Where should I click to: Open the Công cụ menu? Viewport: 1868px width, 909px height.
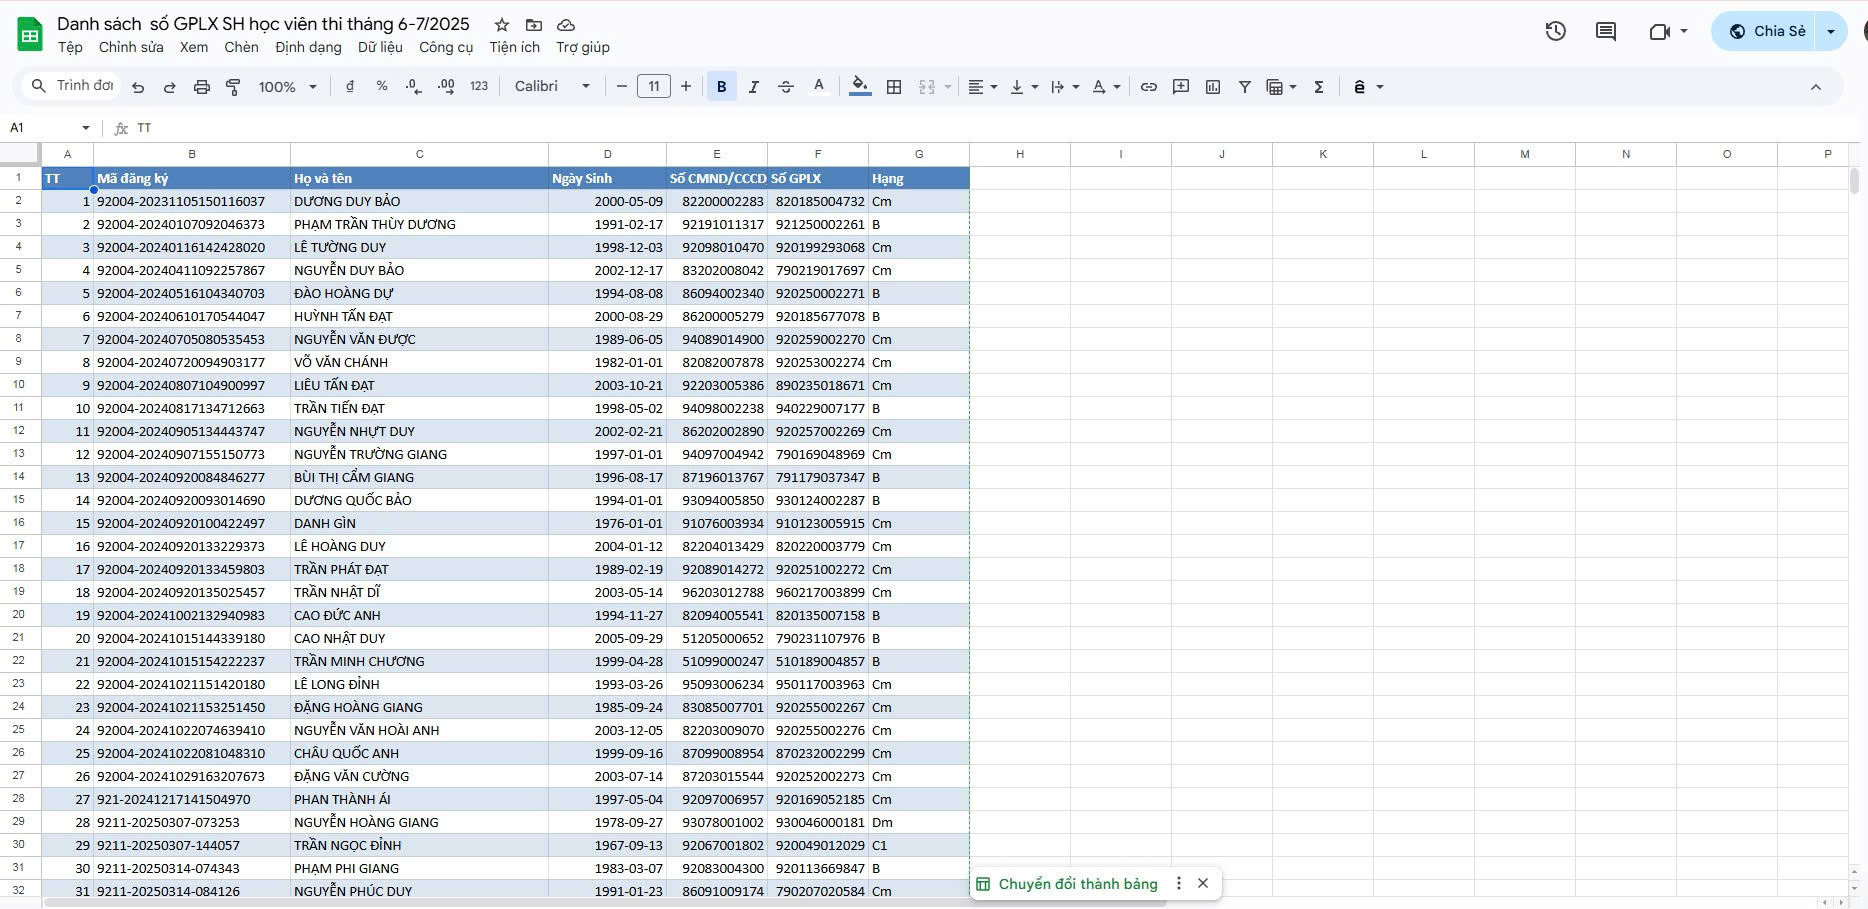pos(446,47)
